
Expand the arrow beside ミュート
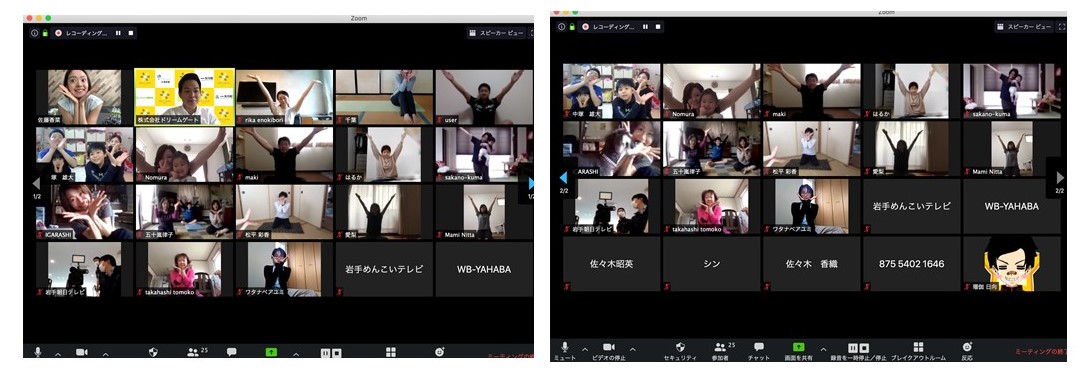(x=585, y=349)
